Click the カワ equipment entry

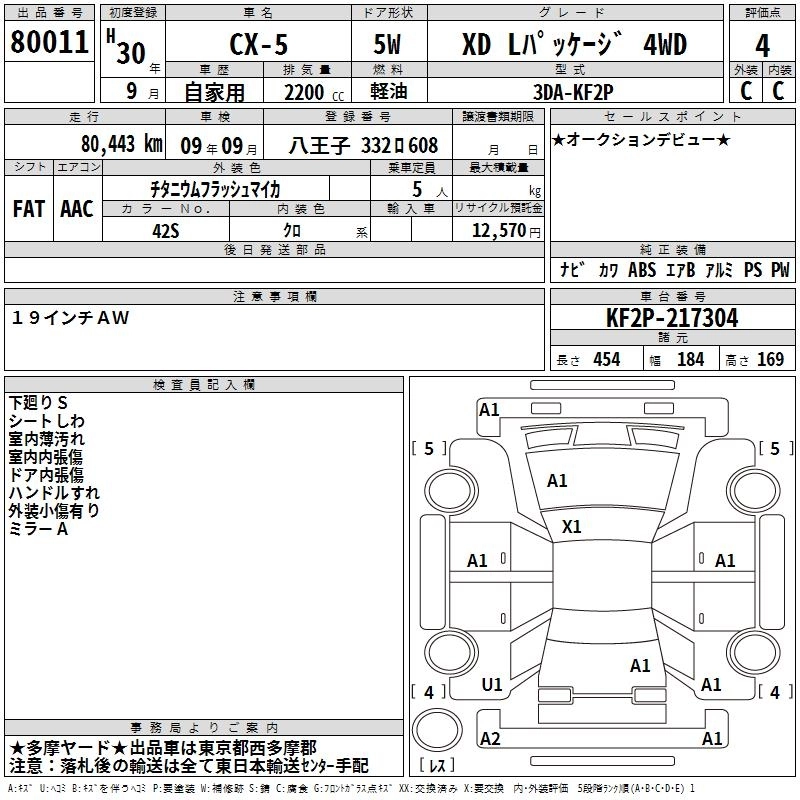coord(609,270)
